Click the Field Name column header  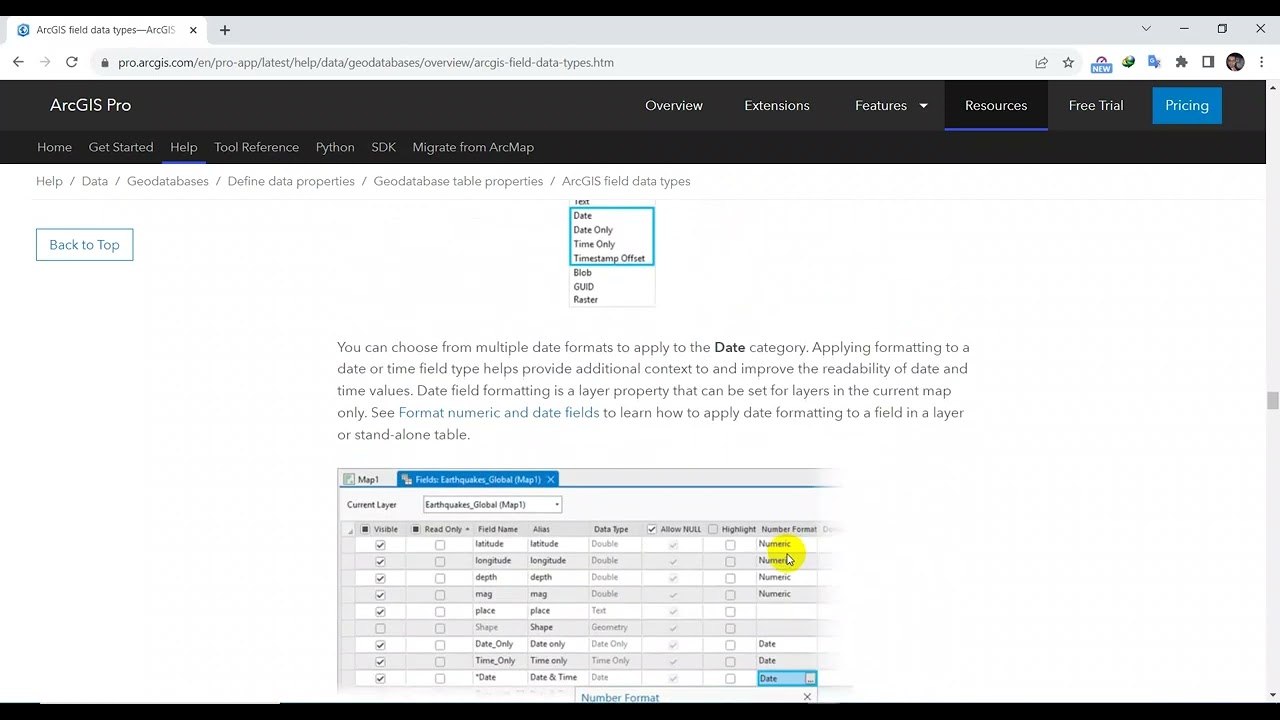click(x=498, y=529)
